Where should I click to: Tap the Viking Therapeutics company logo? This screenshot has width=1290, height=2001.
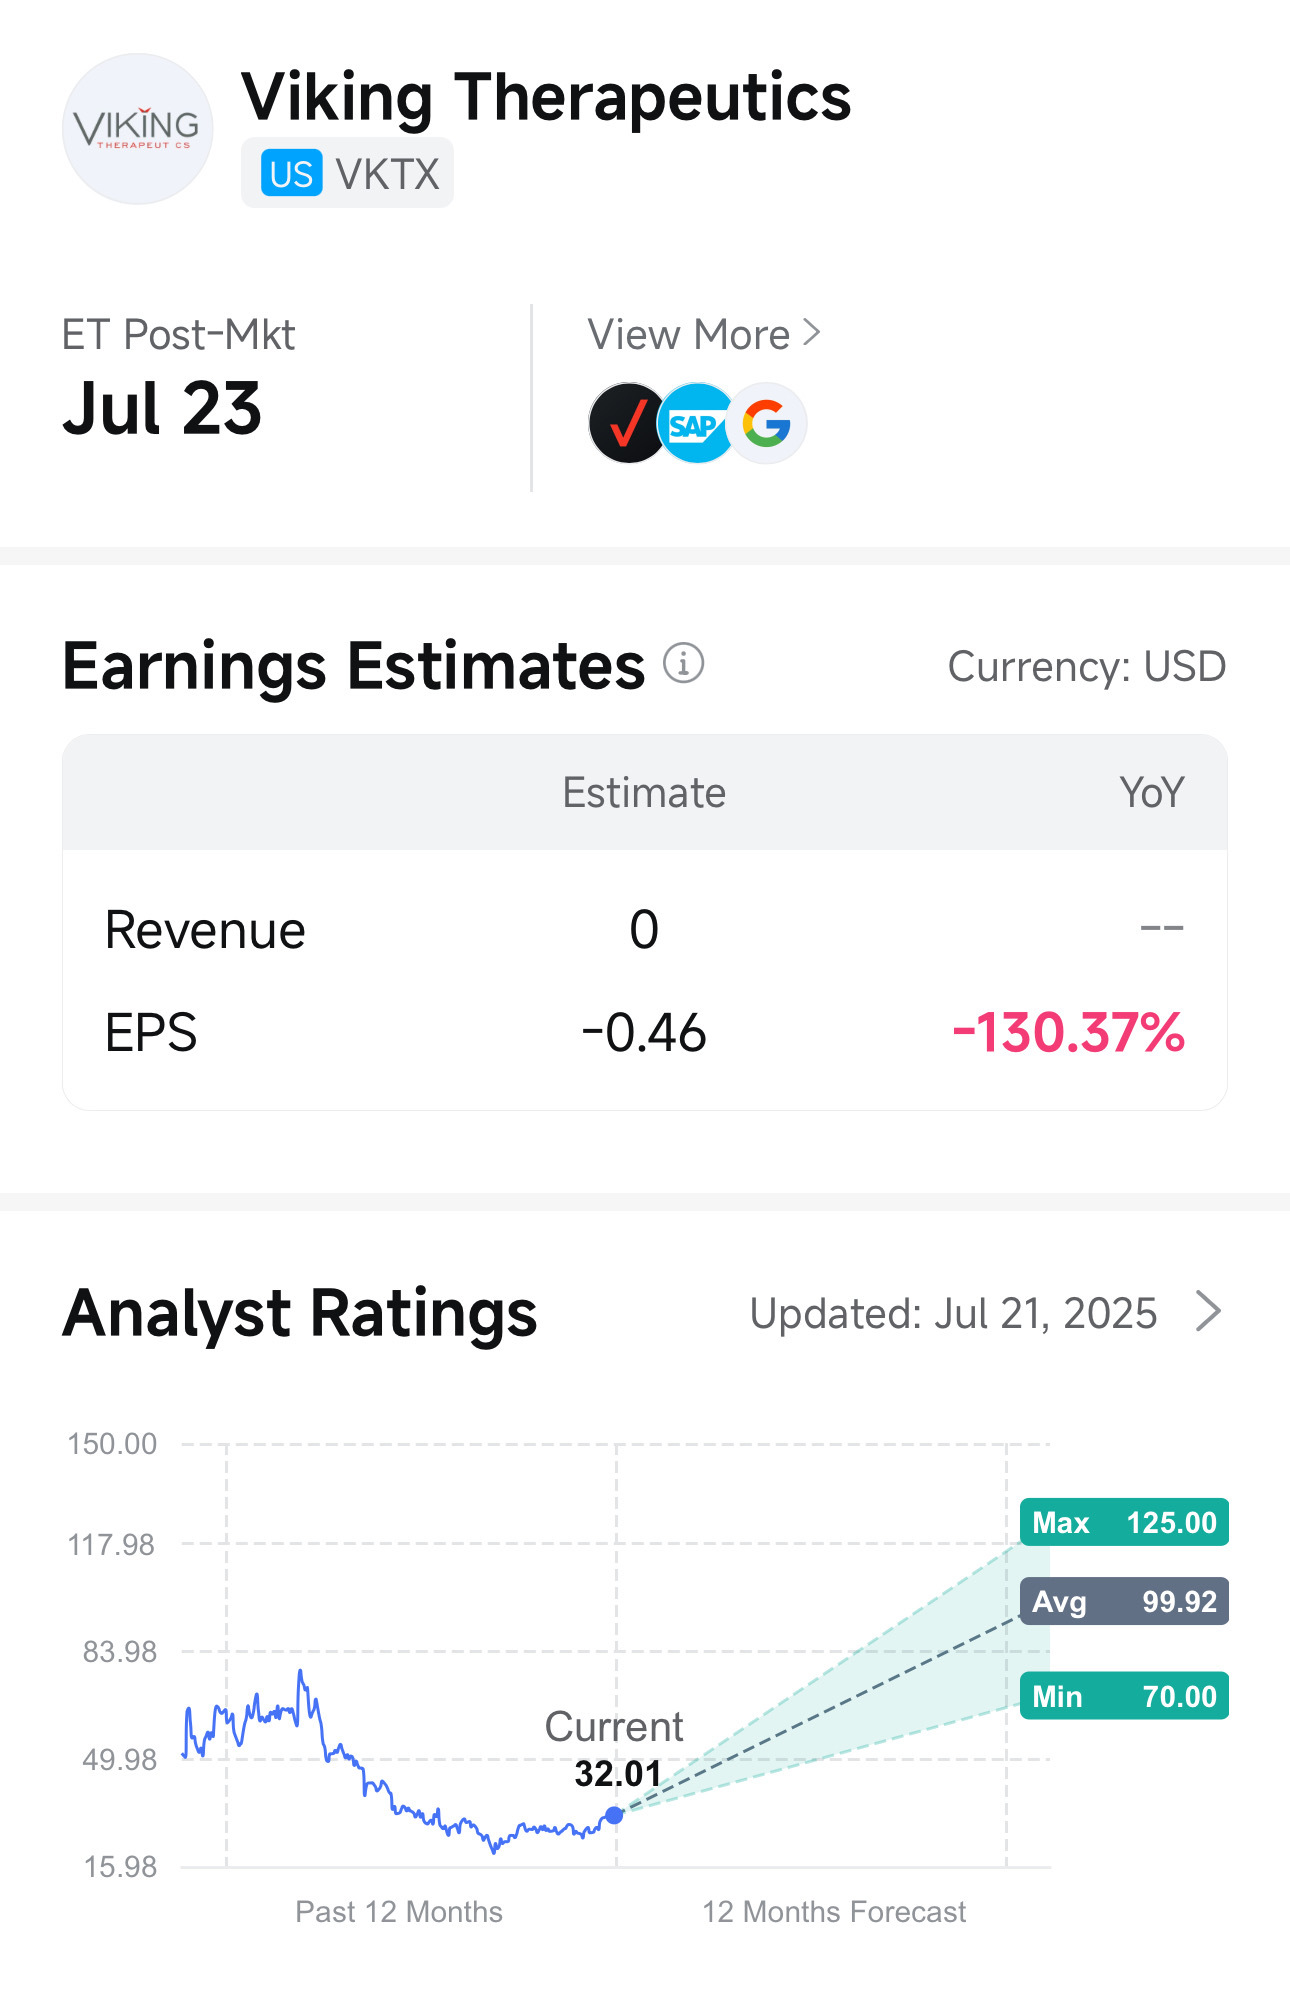[138, 129]
